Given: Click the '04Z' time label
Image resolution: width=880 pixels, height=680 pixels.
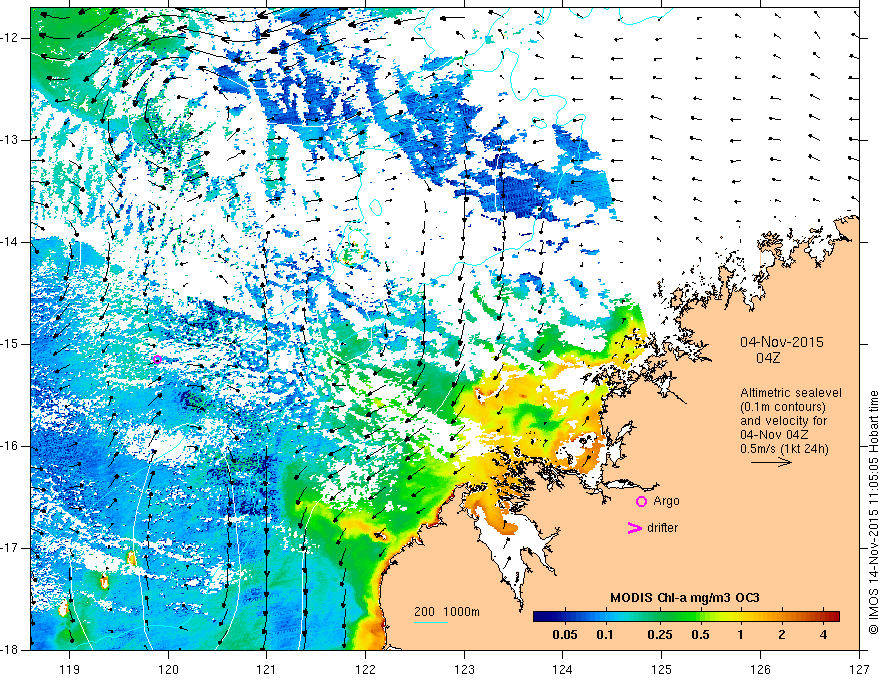Looking at the screenshot, I should 768,358.
